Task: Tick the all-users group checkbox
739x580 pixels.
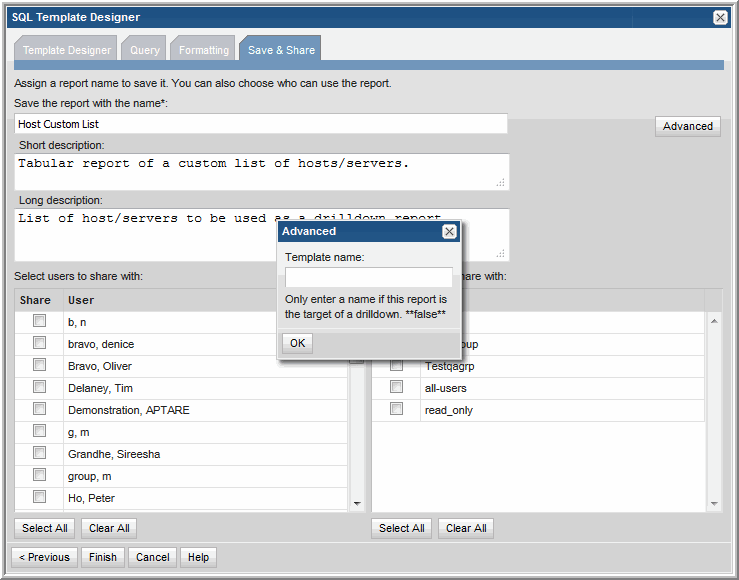Action: [x=397, y=387]
